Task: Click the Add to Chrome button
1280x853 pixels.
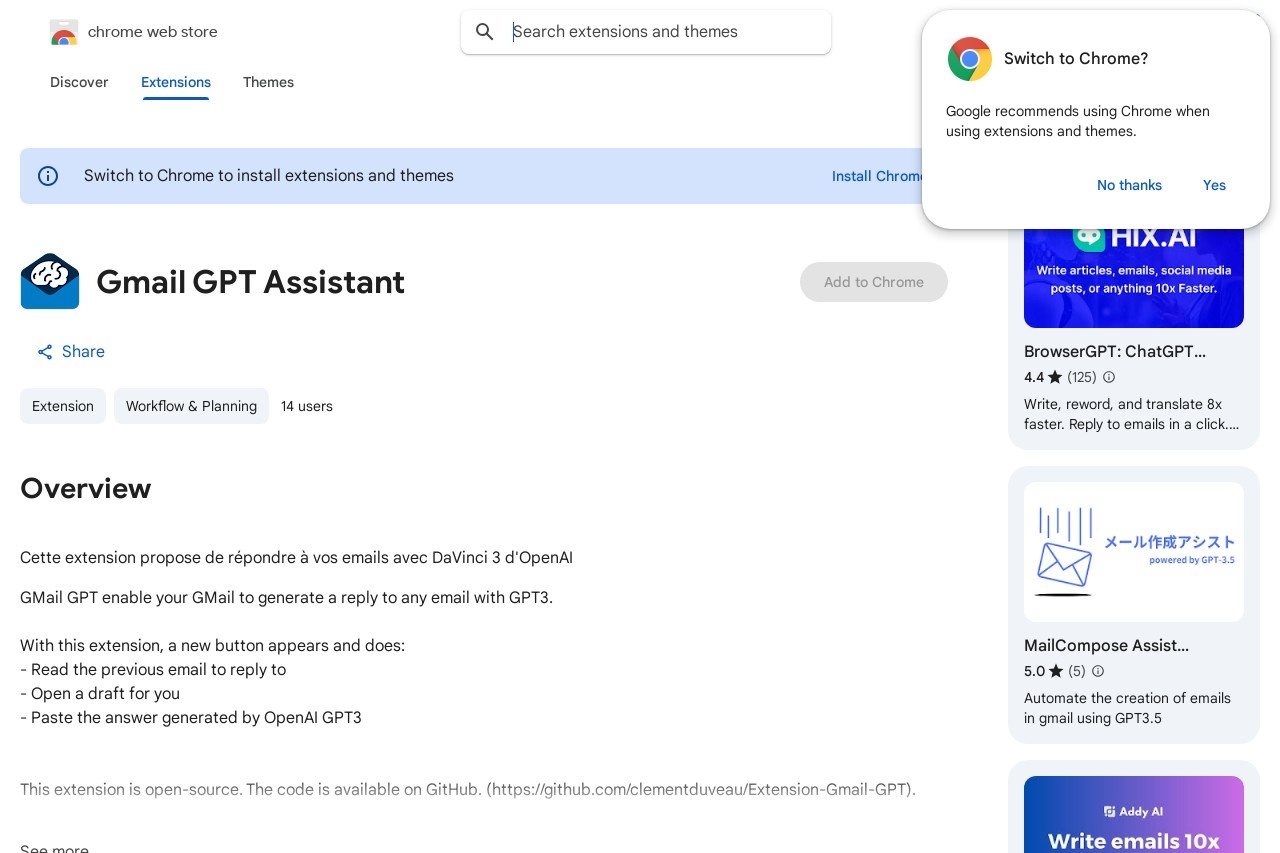Action: point(874,282)
